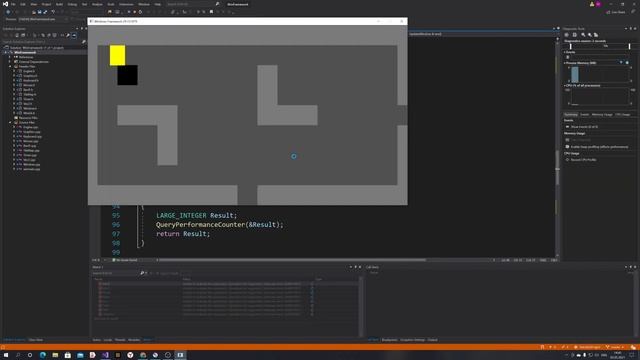The width and height of the screenshot is (640, 360).
Task: Click Zoom In icon in Diagnostic Tools
Action: (x=583, y=35)
